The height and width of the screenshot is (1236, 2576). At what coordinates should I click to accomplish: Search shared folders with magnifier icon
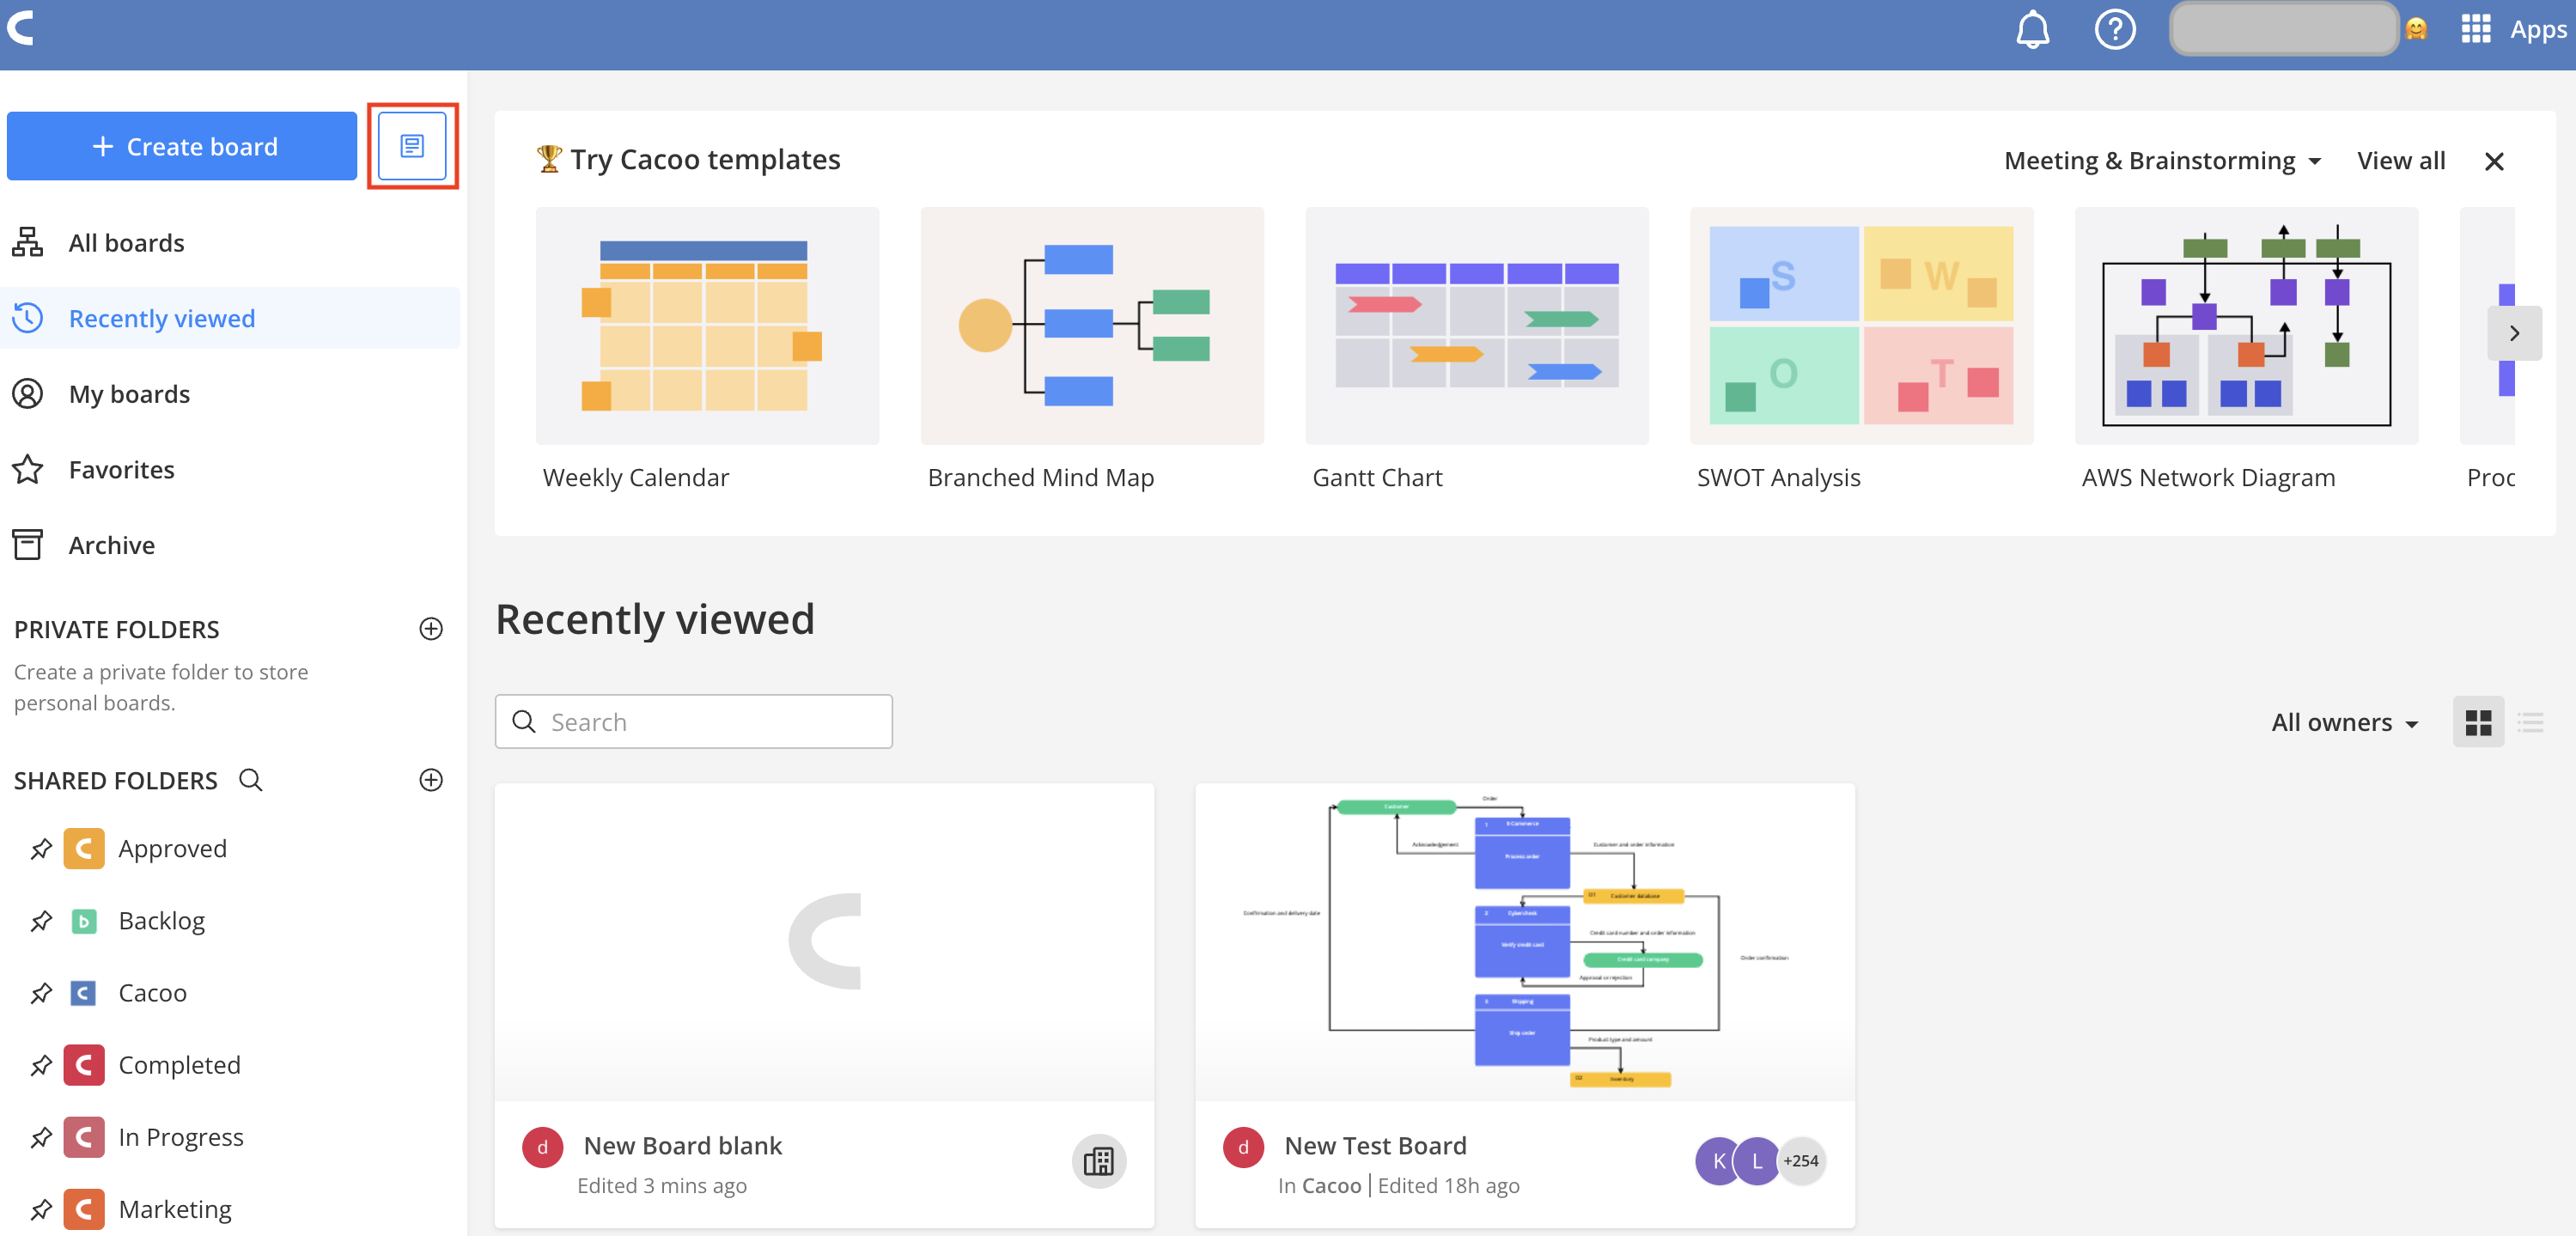pyautogui.click(x=250, y=780)
